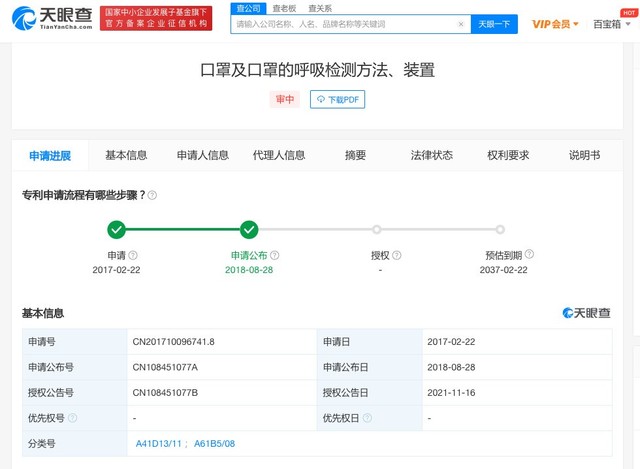Expand the 百宝箱 menu
Screen dimensions: 640x469
[611, 24]
